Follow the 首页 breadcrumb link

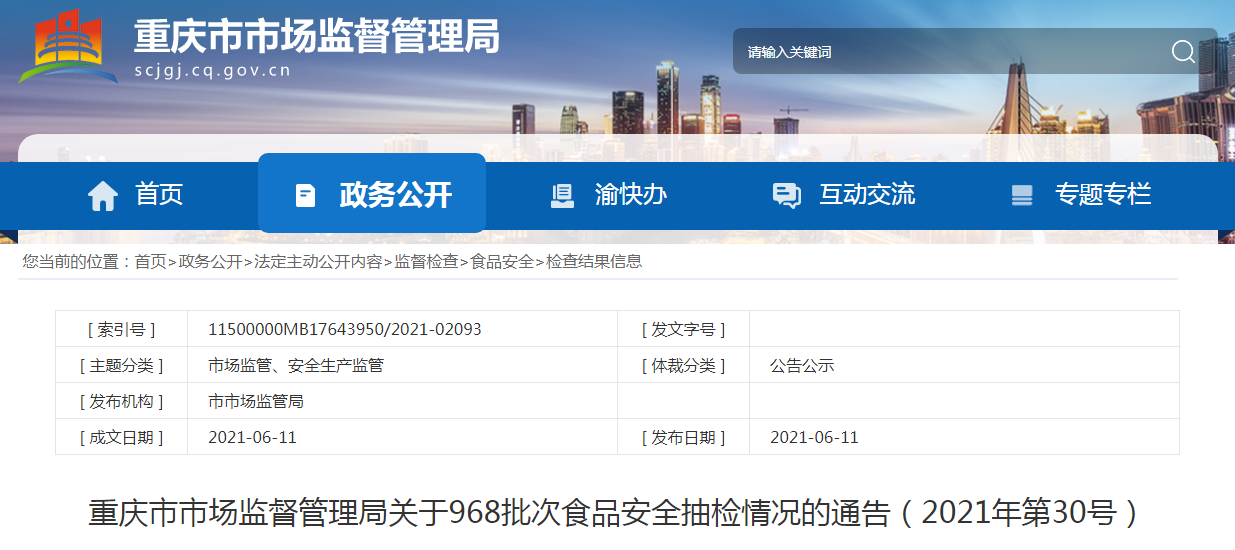151,262
